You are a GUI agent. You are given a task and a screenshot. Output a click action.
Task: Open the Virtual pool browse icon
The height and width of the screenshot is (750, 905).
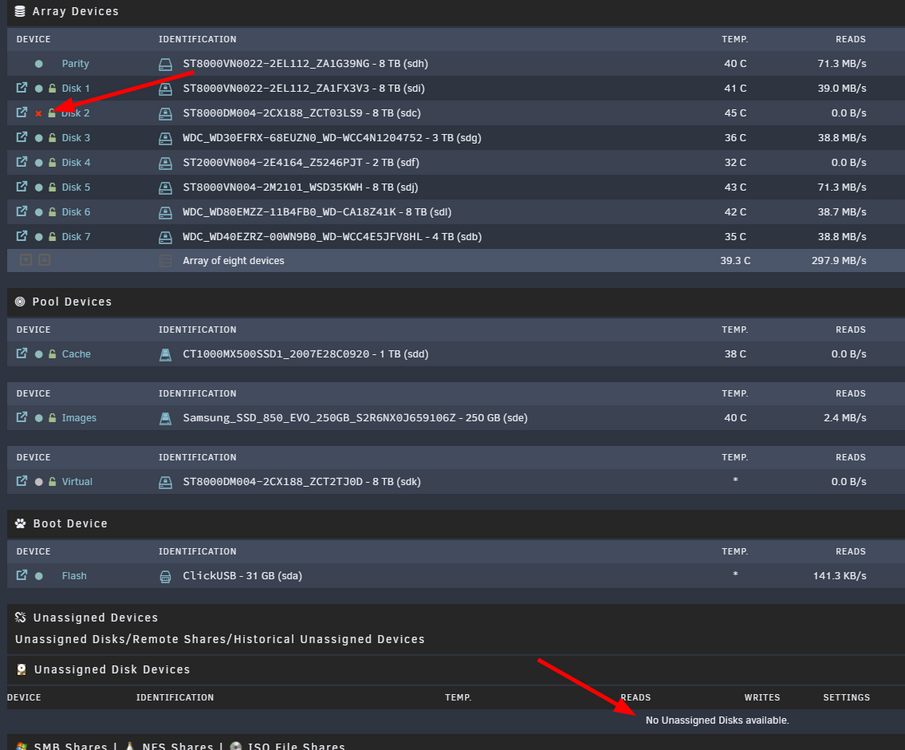(x=21, y=482)
